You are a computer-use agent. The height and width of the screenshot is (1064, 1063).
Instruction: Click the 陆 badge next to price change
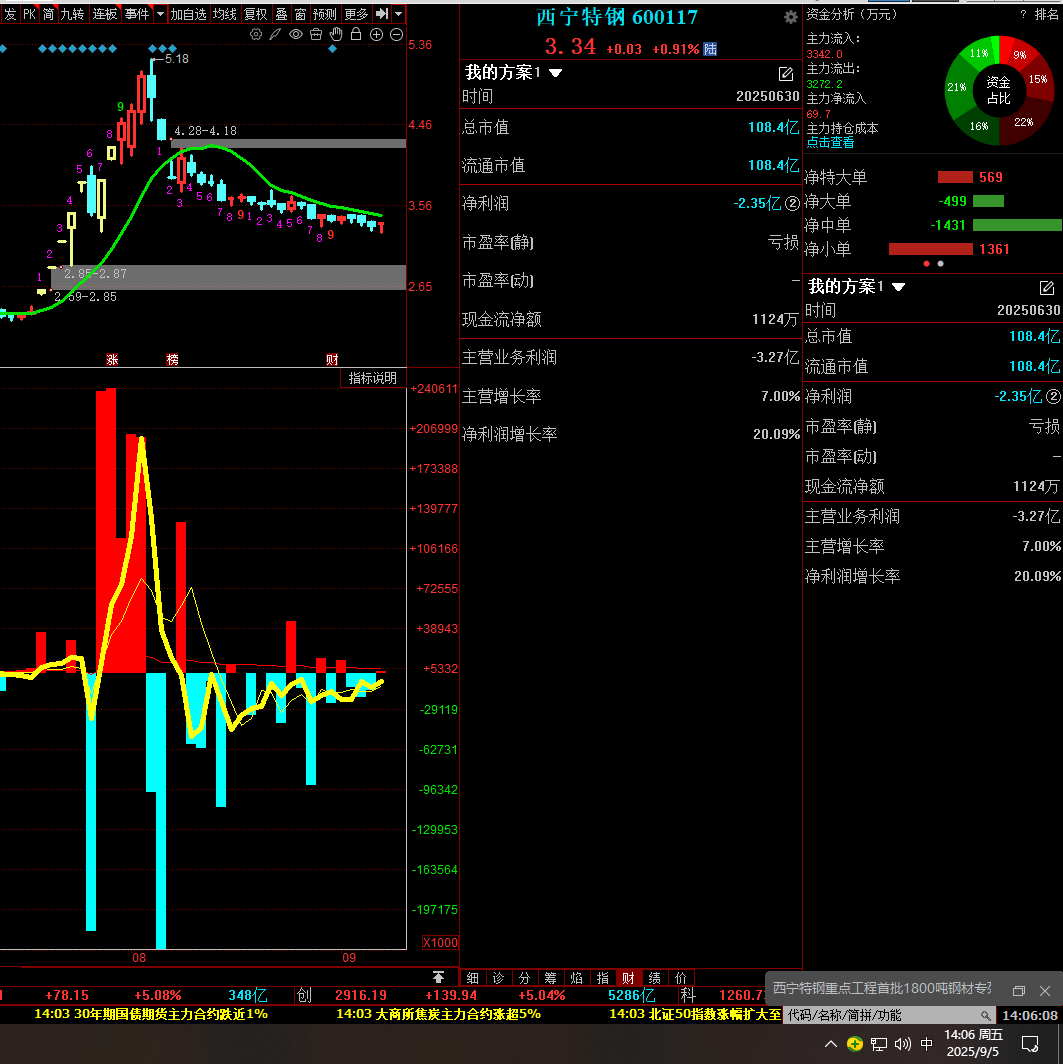tap(710, 49)
